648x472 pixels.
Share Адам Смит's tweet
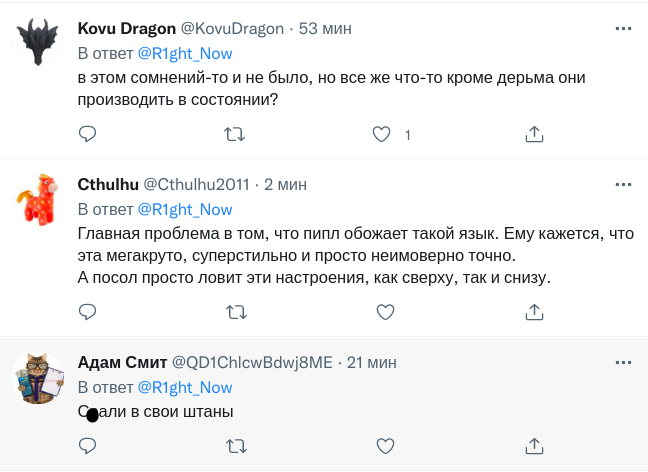[x=534, y=445]
